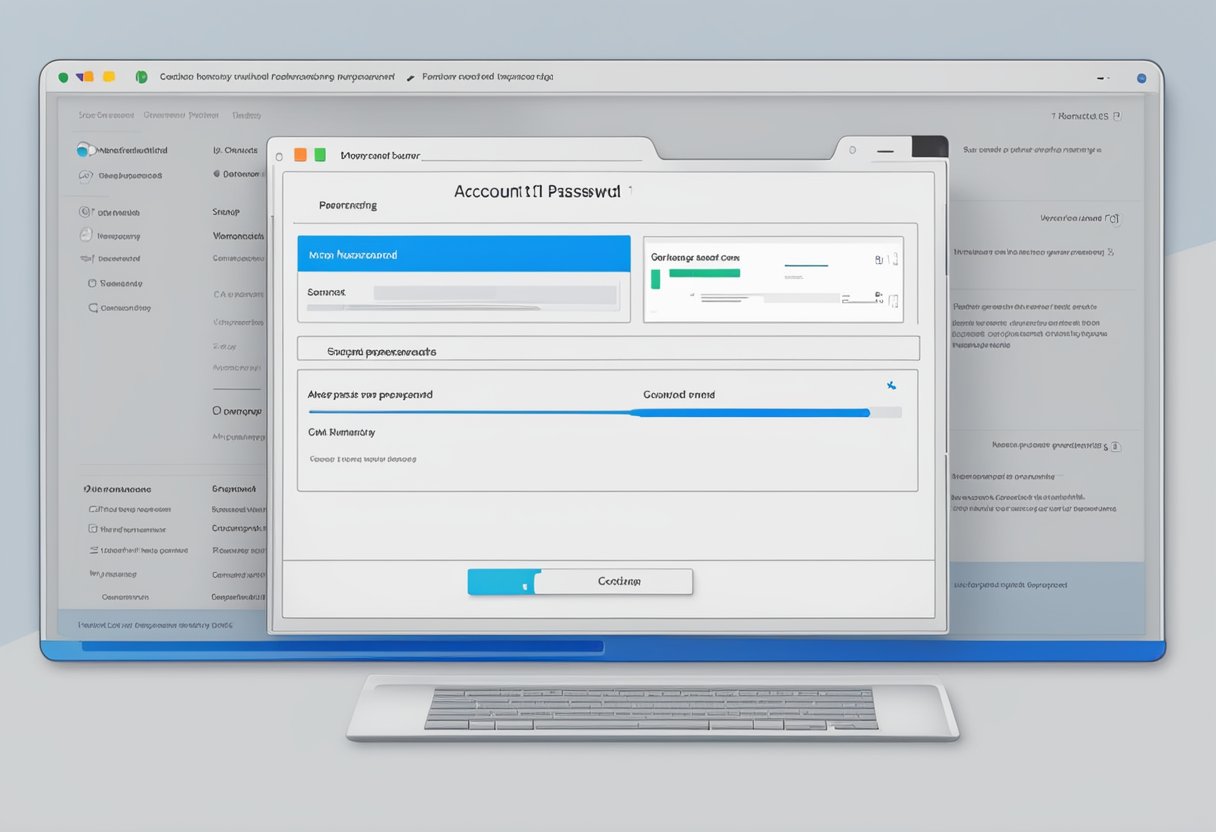
Task: Click the blue circle at far right of top bar
Action: pos(1141,77)
